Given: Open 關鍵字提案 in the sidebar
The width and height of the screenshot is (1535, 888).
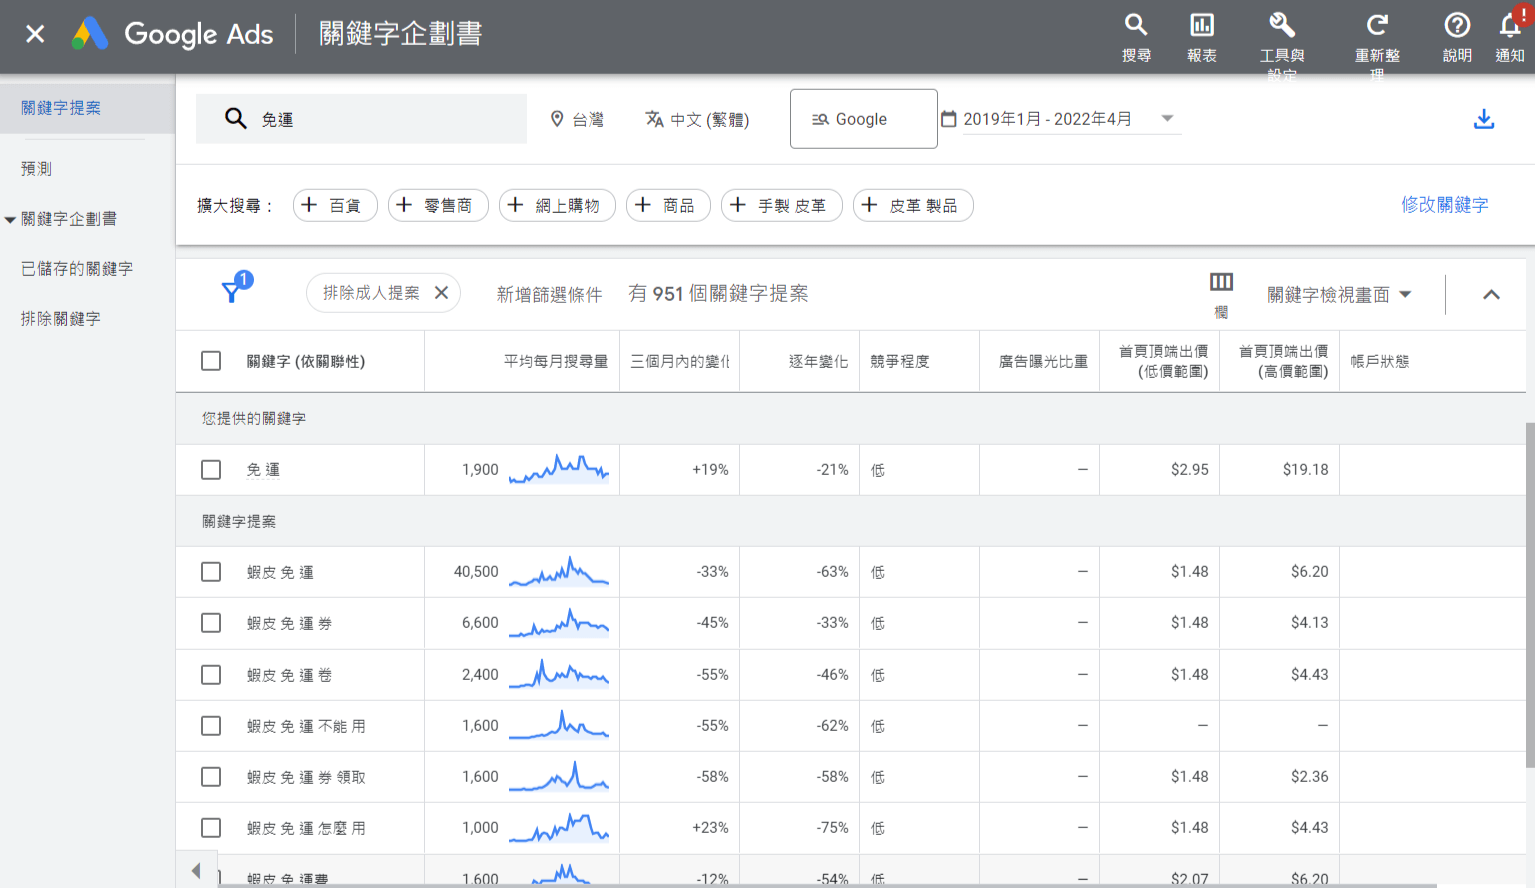Looking at the screenshot, I should click(x=61, y=108).
